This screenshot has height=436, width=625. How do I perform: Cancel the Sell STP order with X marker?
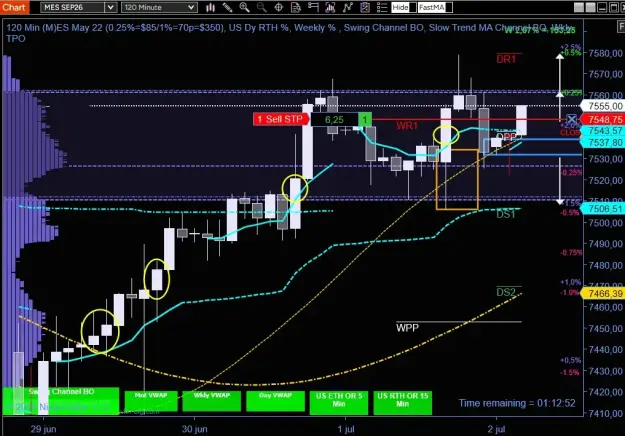[x=571, y=119]
